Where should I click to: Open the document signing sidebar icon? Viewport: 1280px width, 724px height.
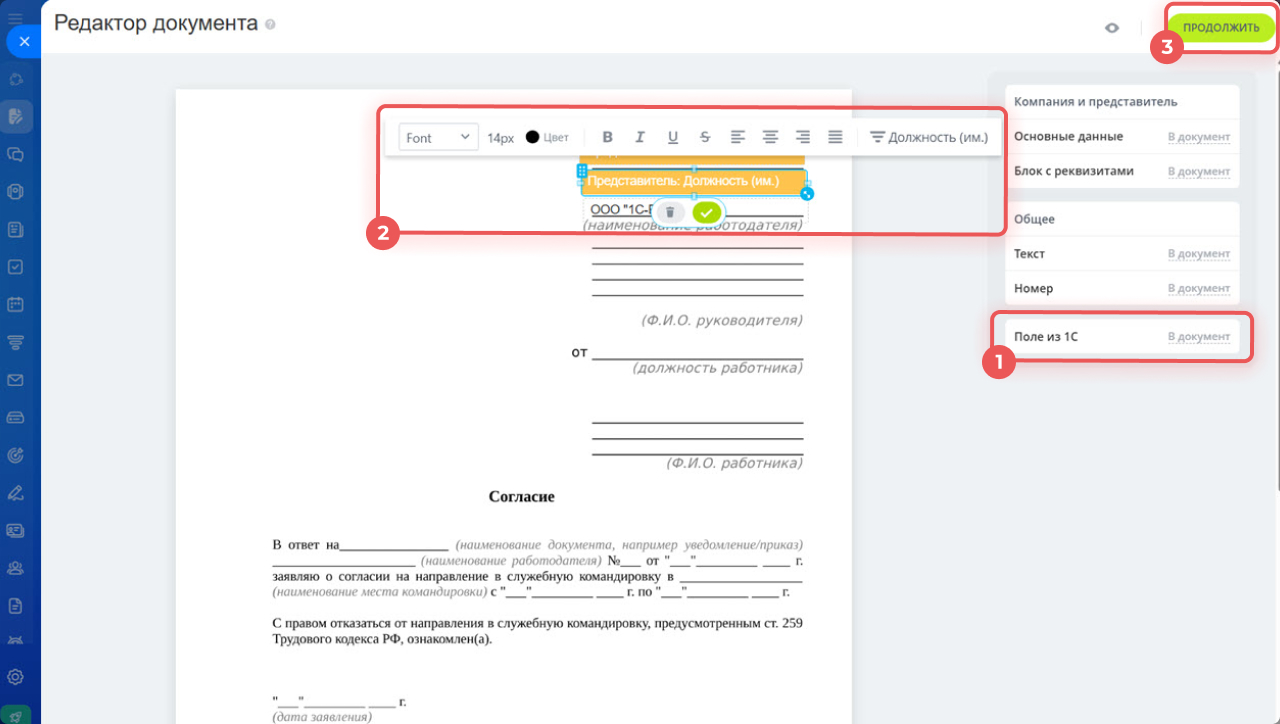click(x=16, y=117)
